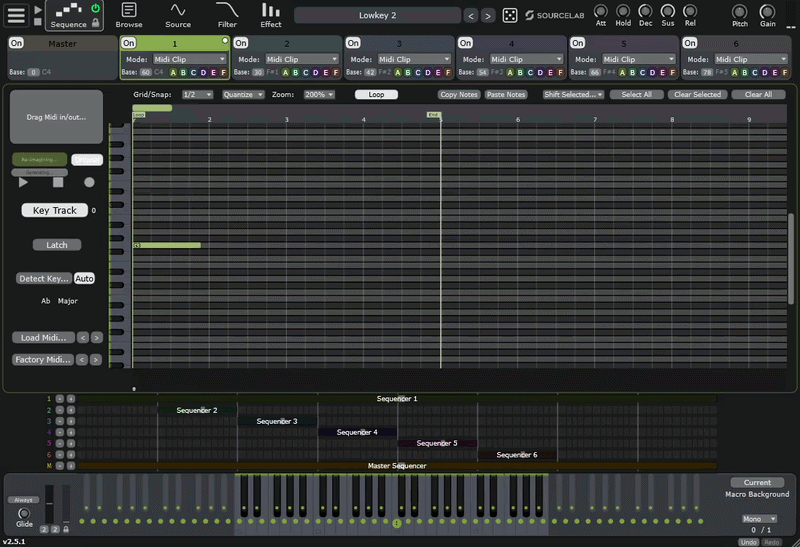Image resolution: width=800 pixels, height=547 pixels.
Task: Open the Zoom 200% dropdown
Action: [319, 94]
